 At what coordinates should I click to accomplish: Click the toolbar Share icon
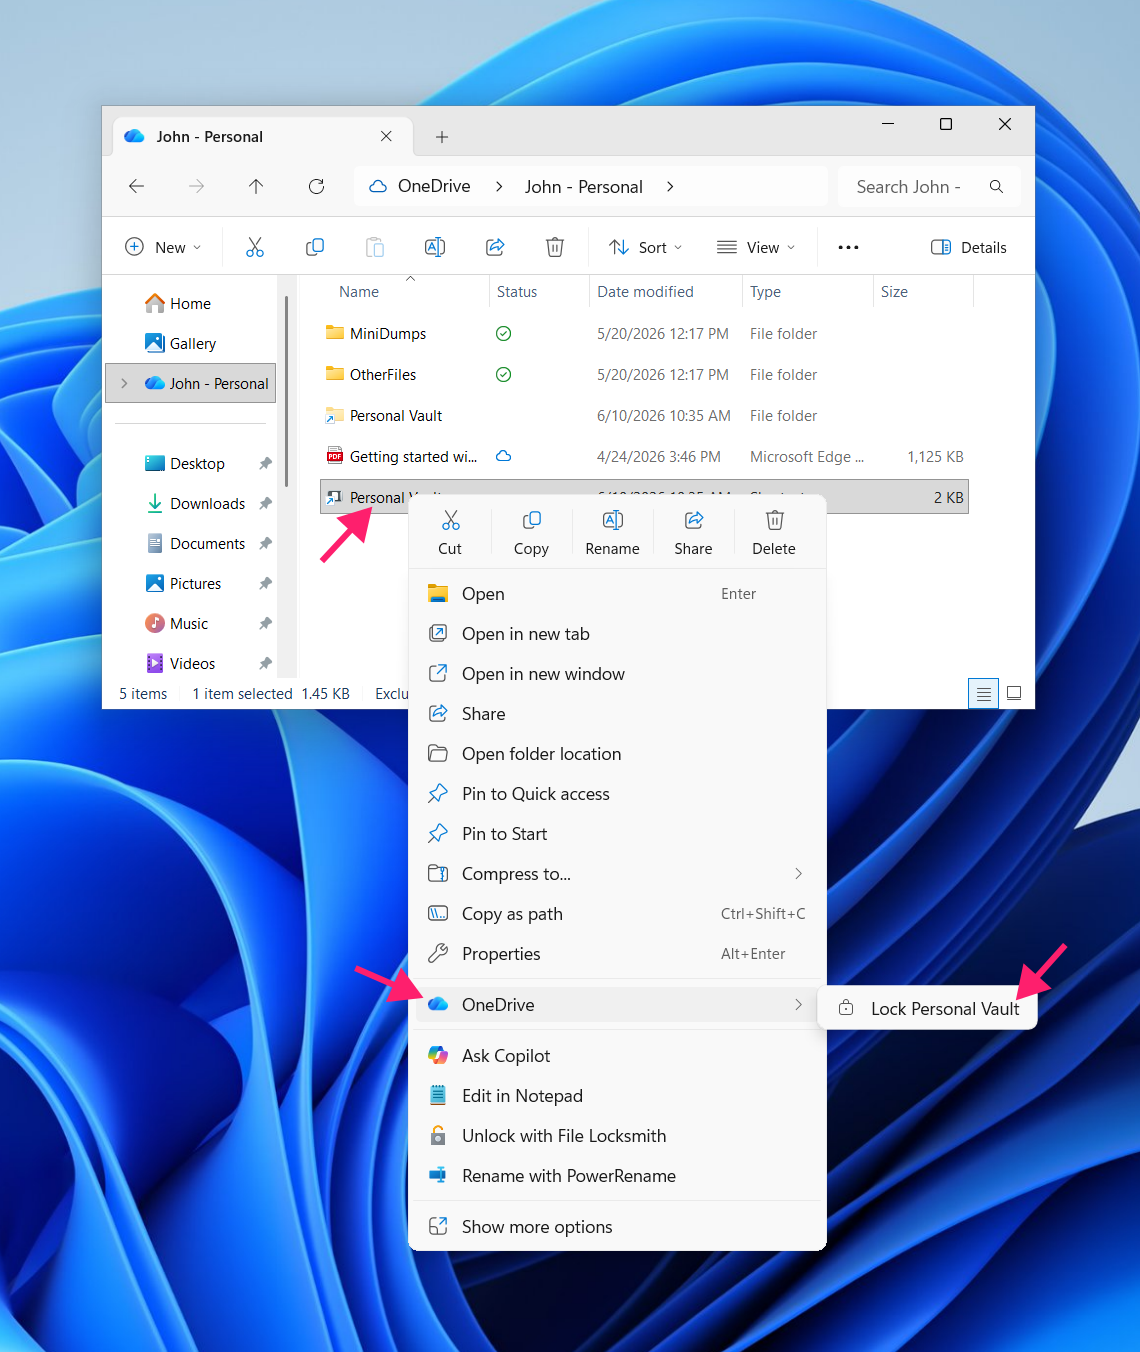coord(495,247)
